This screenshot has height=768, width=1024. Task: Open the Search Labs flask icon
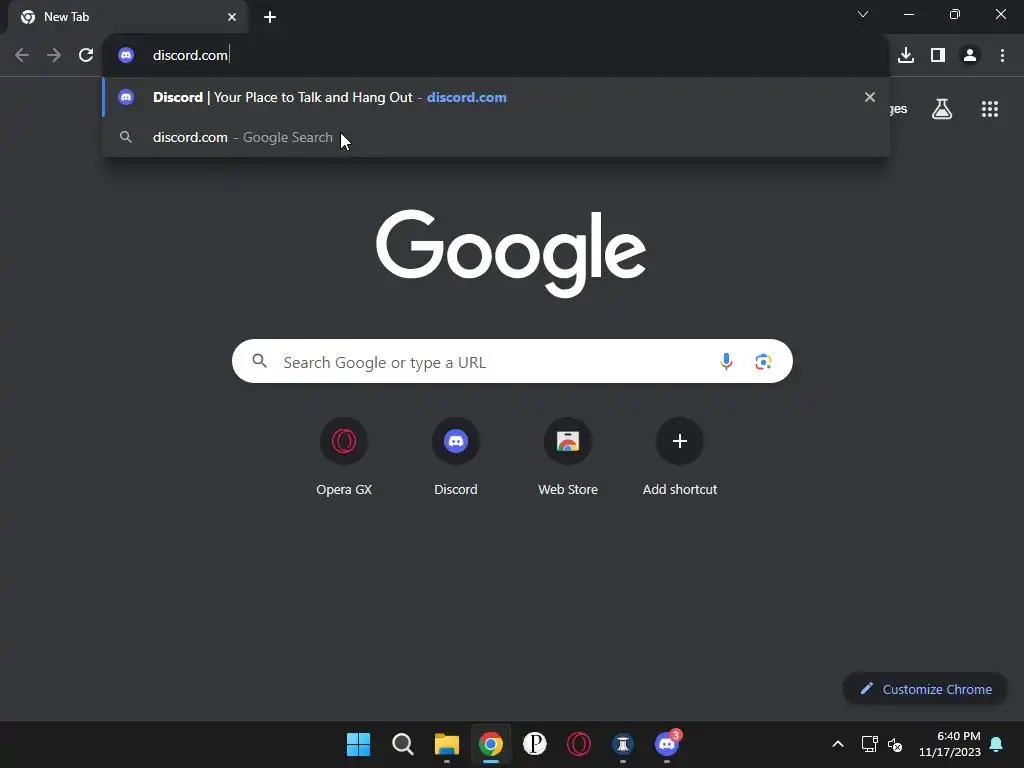click(x=942, y=109)
